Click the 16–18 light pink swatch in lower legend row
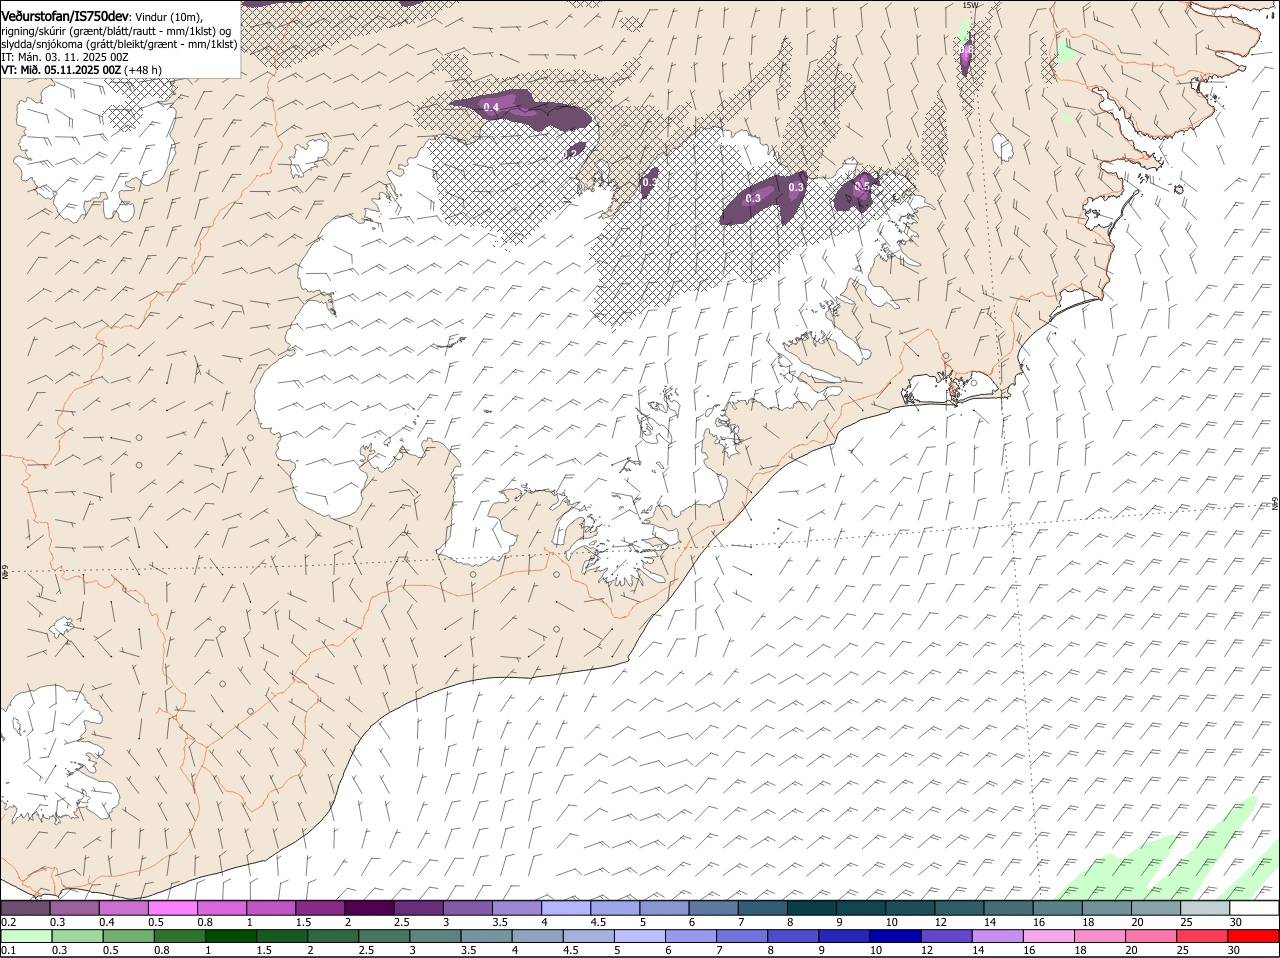The image size is (1280, 958). 1048,937
